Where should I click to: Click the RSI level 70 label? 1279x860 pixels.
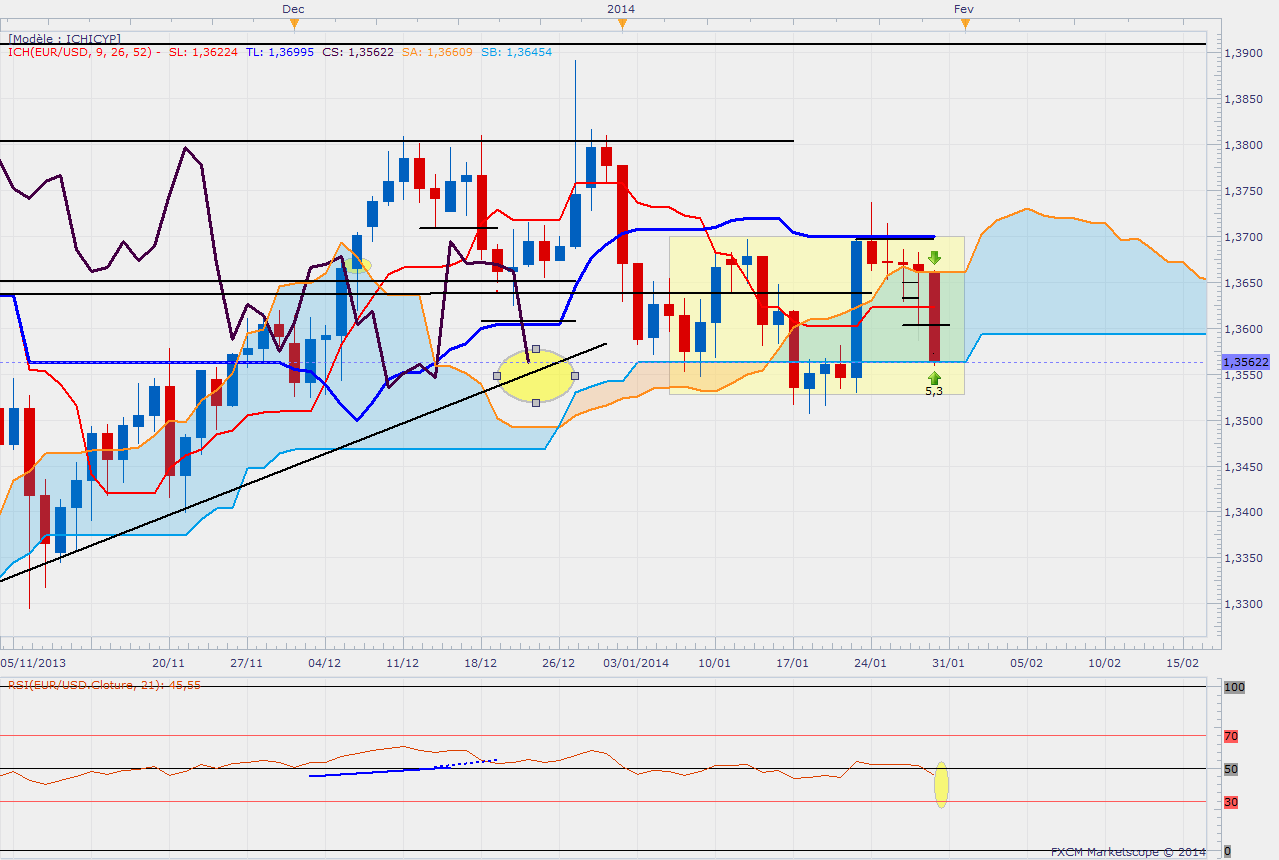click(x=1232, y=736)
